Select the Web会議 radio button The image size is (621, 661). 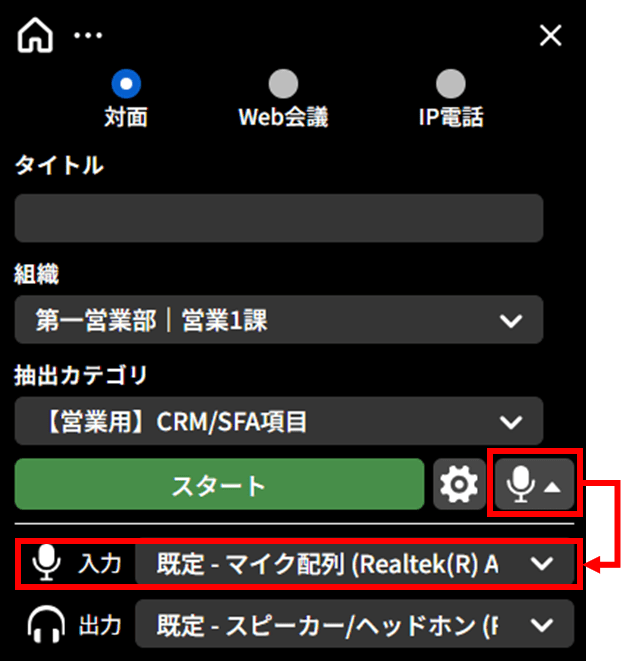pyautogui.click(x=283, y=83)
